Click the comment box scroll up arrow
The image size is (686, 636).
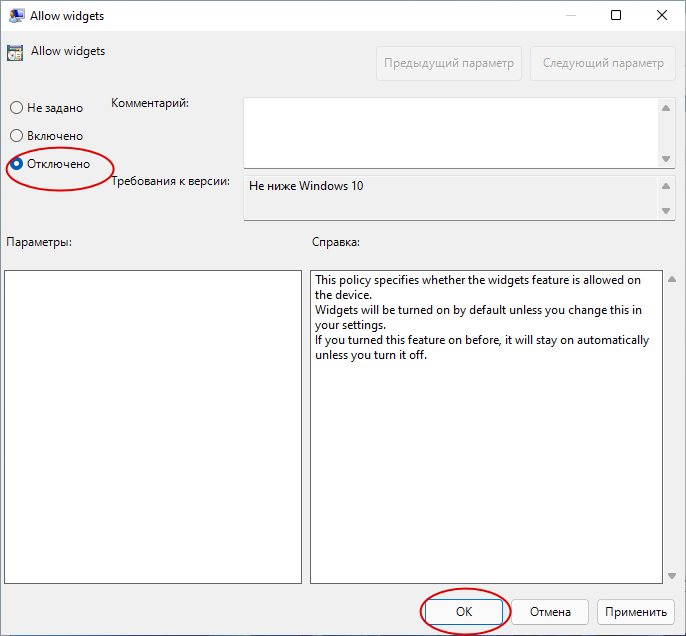pyautogui.click(x=666, y=108)
